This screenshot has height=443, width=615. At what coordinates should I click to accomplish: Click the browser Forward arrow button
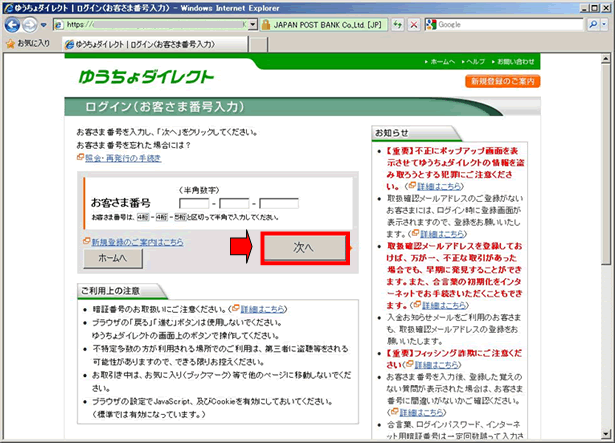point(30,25)
